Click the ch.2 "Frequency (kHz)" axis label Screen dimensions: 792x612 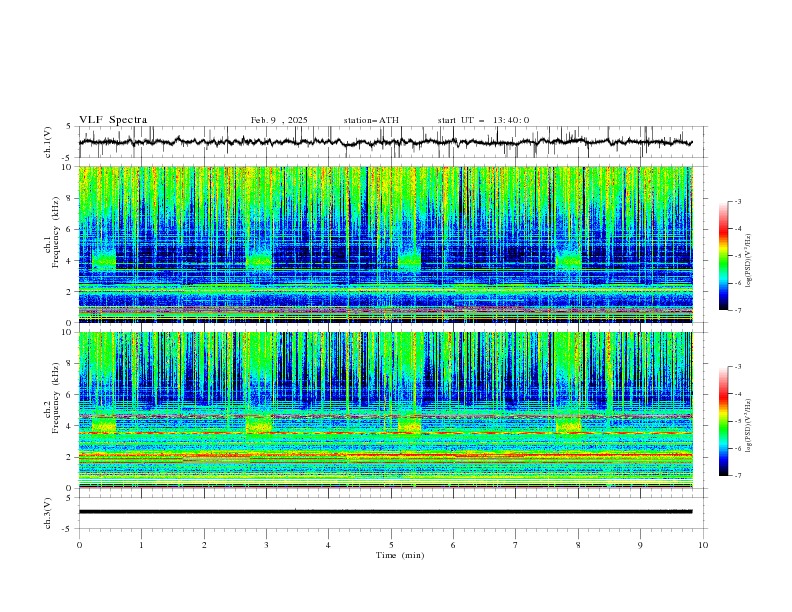coord(55,398)
